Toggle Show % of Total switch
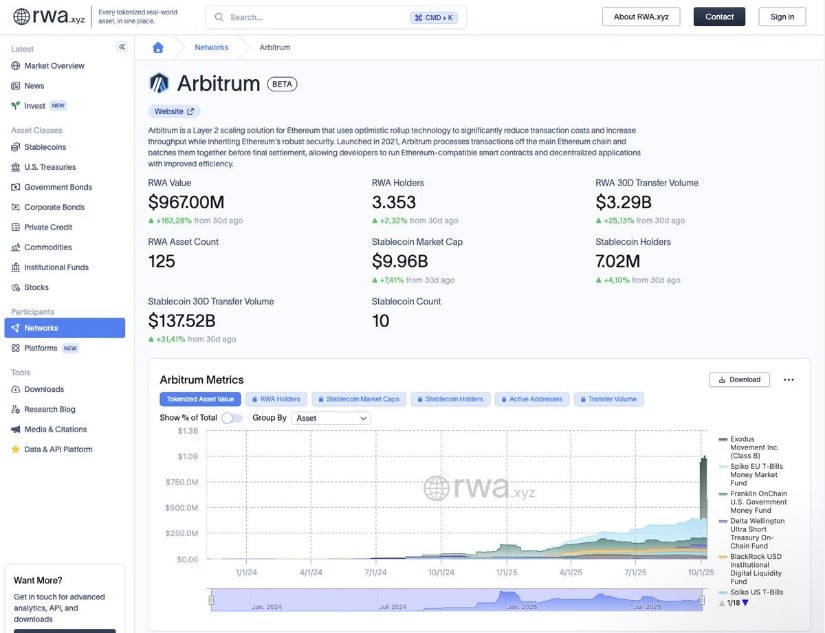The image size is (825, 633). coord(231,418)
